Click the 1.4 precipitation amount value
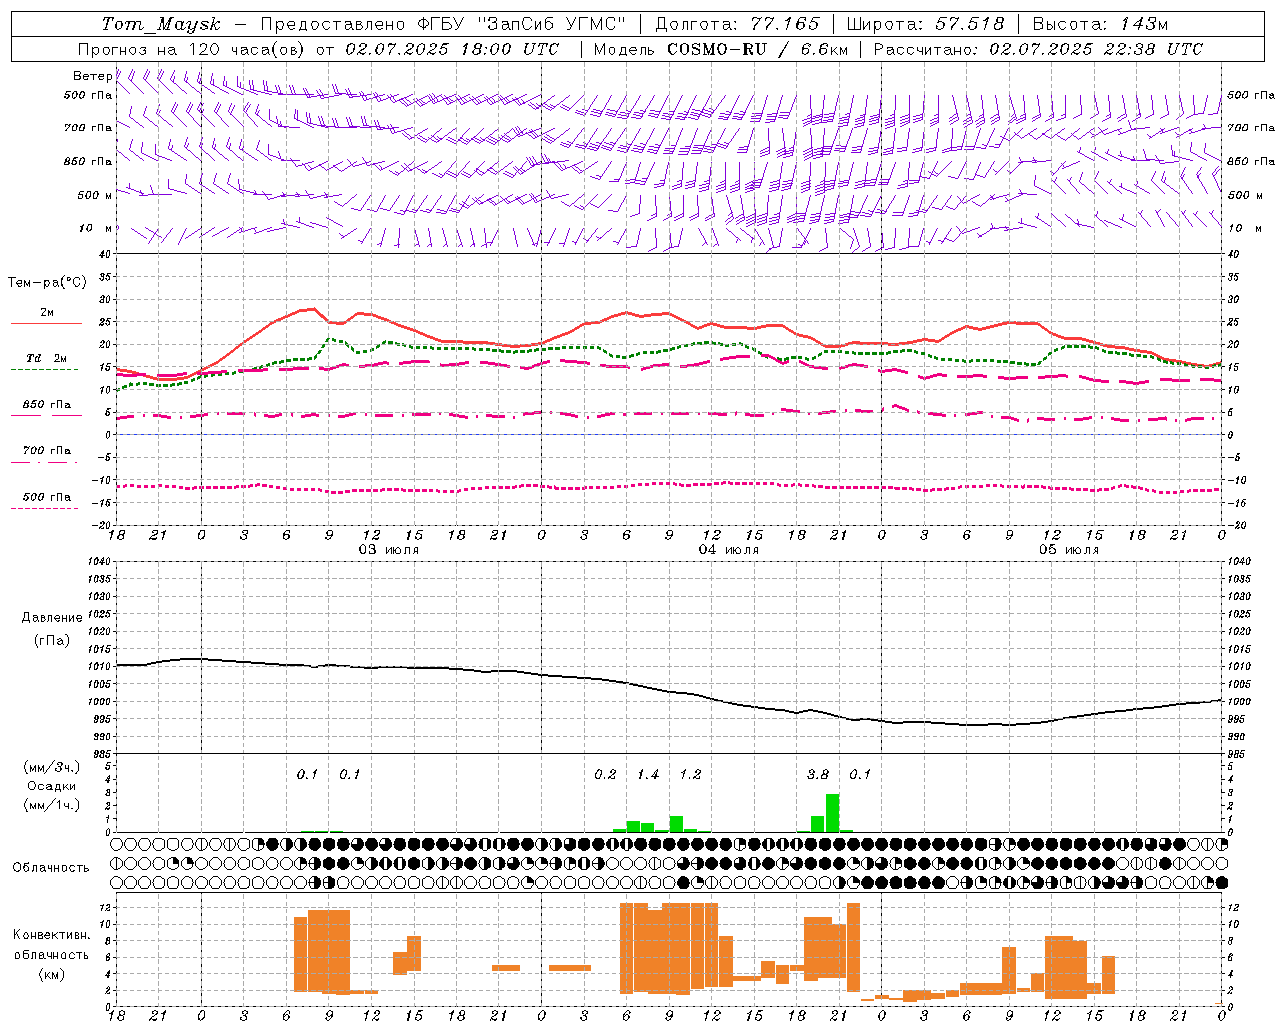Image resolution: width=1280 pixels, height=1024 pixels. click(648, 774)
